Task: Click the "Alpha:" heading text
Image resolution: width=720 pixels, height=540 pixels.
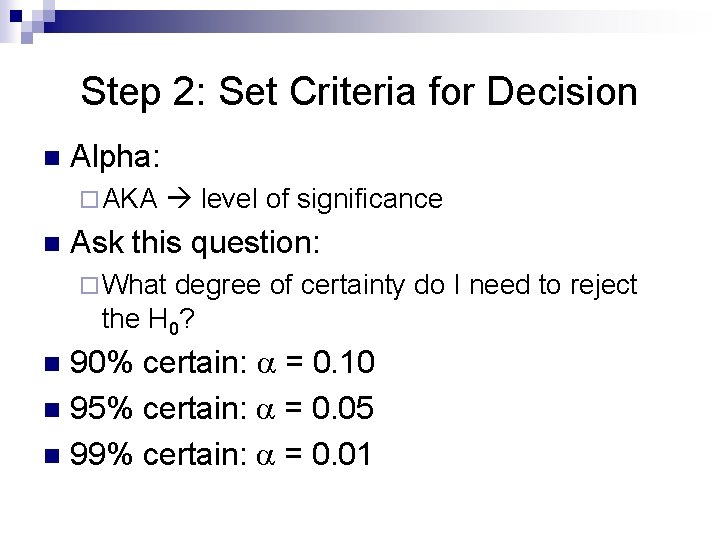Action: (x=118, y=157)
